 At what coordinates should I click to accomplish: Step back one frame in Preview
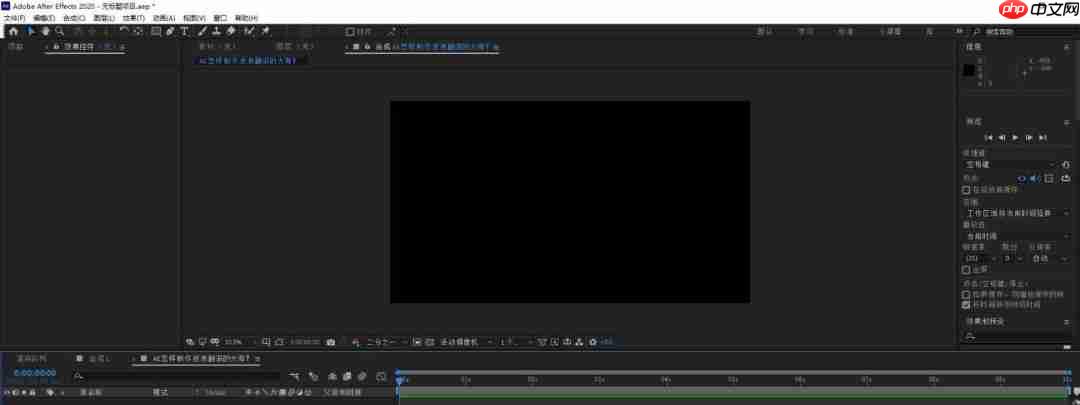pyautogui.click(x=1002, y=138)
